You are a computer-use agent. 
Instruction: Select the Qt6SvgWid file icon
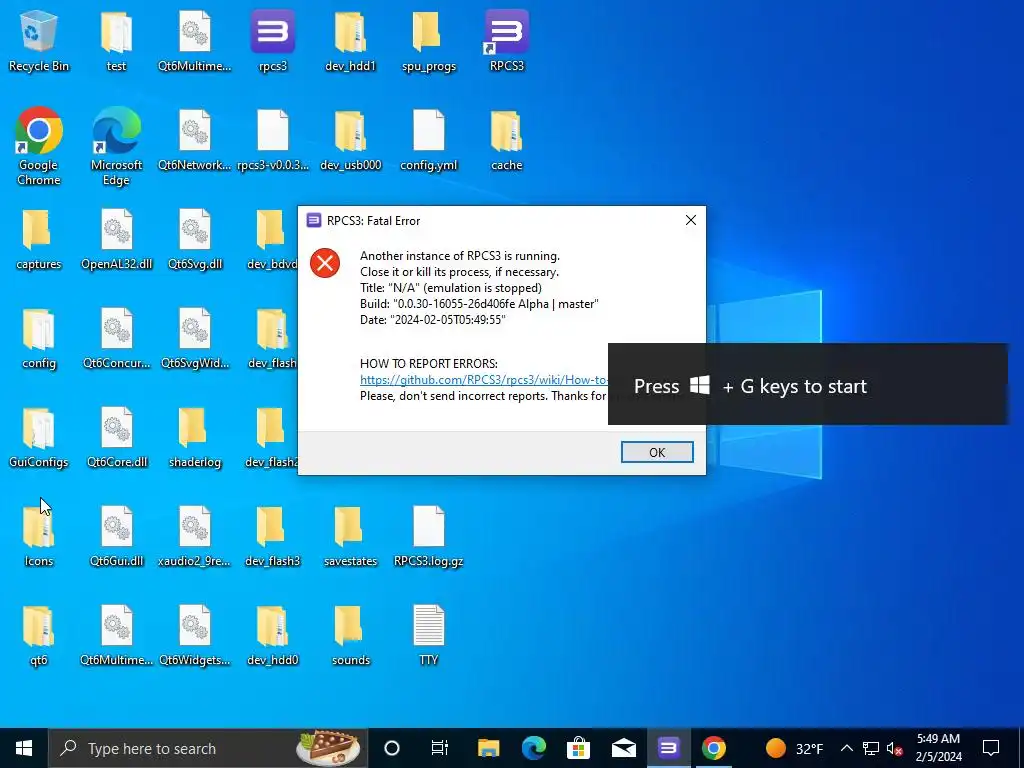coord(195,338)
